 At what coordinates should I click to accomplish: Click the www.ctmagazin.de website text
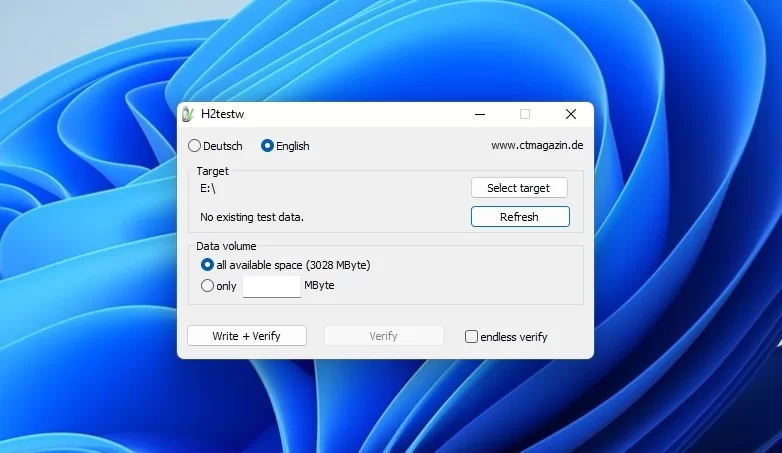(x=536, y=146)
